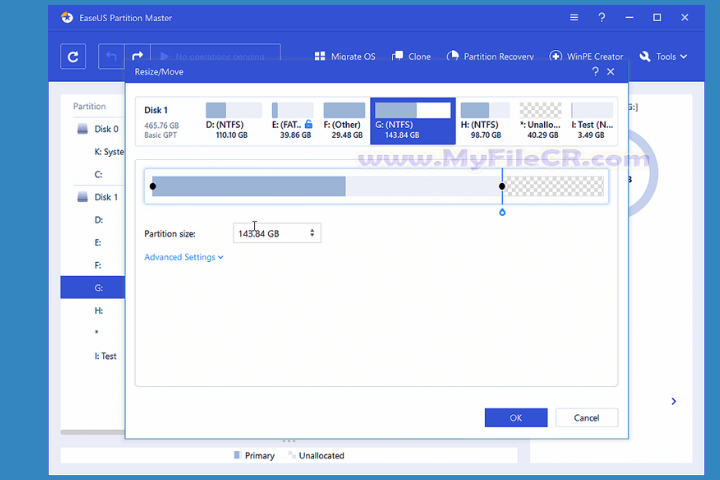Click the right chevron arrow in the right panel

674,401
